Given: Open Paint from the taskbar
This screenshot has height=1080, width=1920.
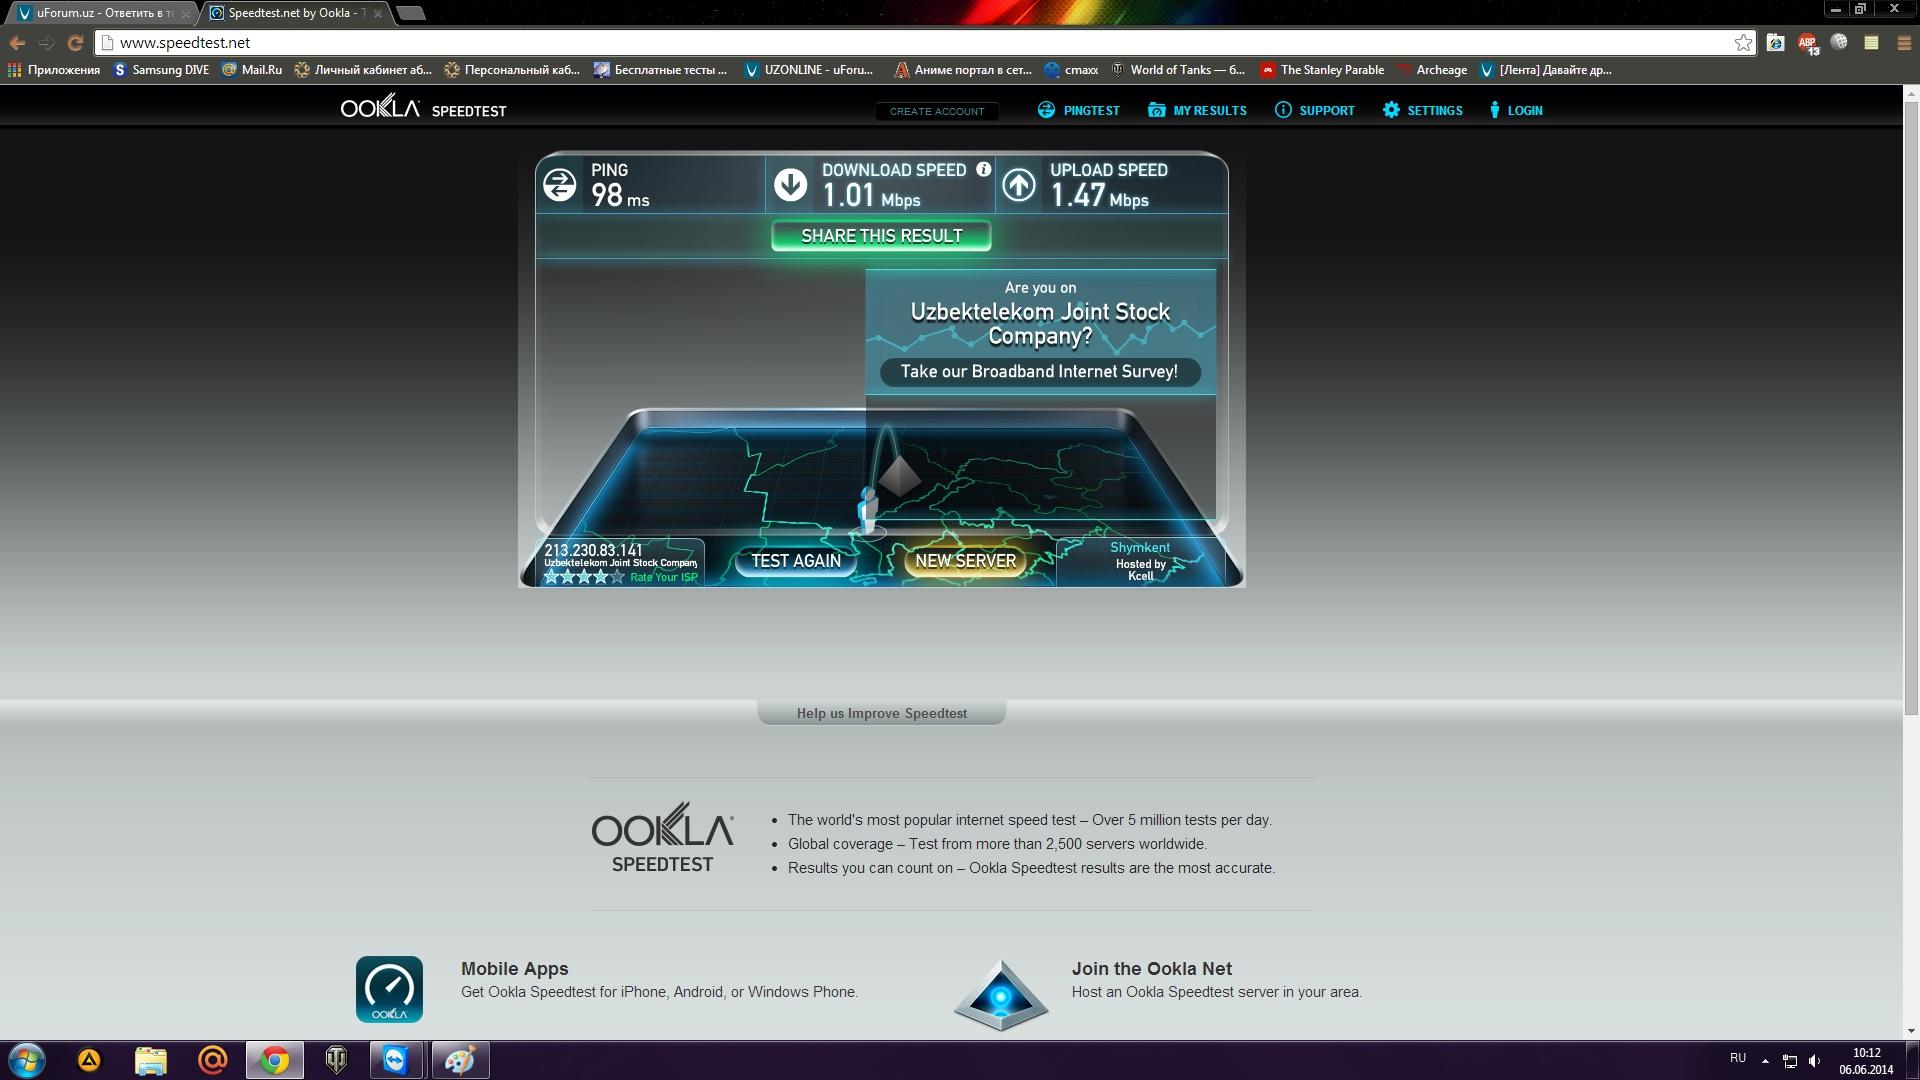Looking at the screenshot, I should click(x=459, y=1060).
